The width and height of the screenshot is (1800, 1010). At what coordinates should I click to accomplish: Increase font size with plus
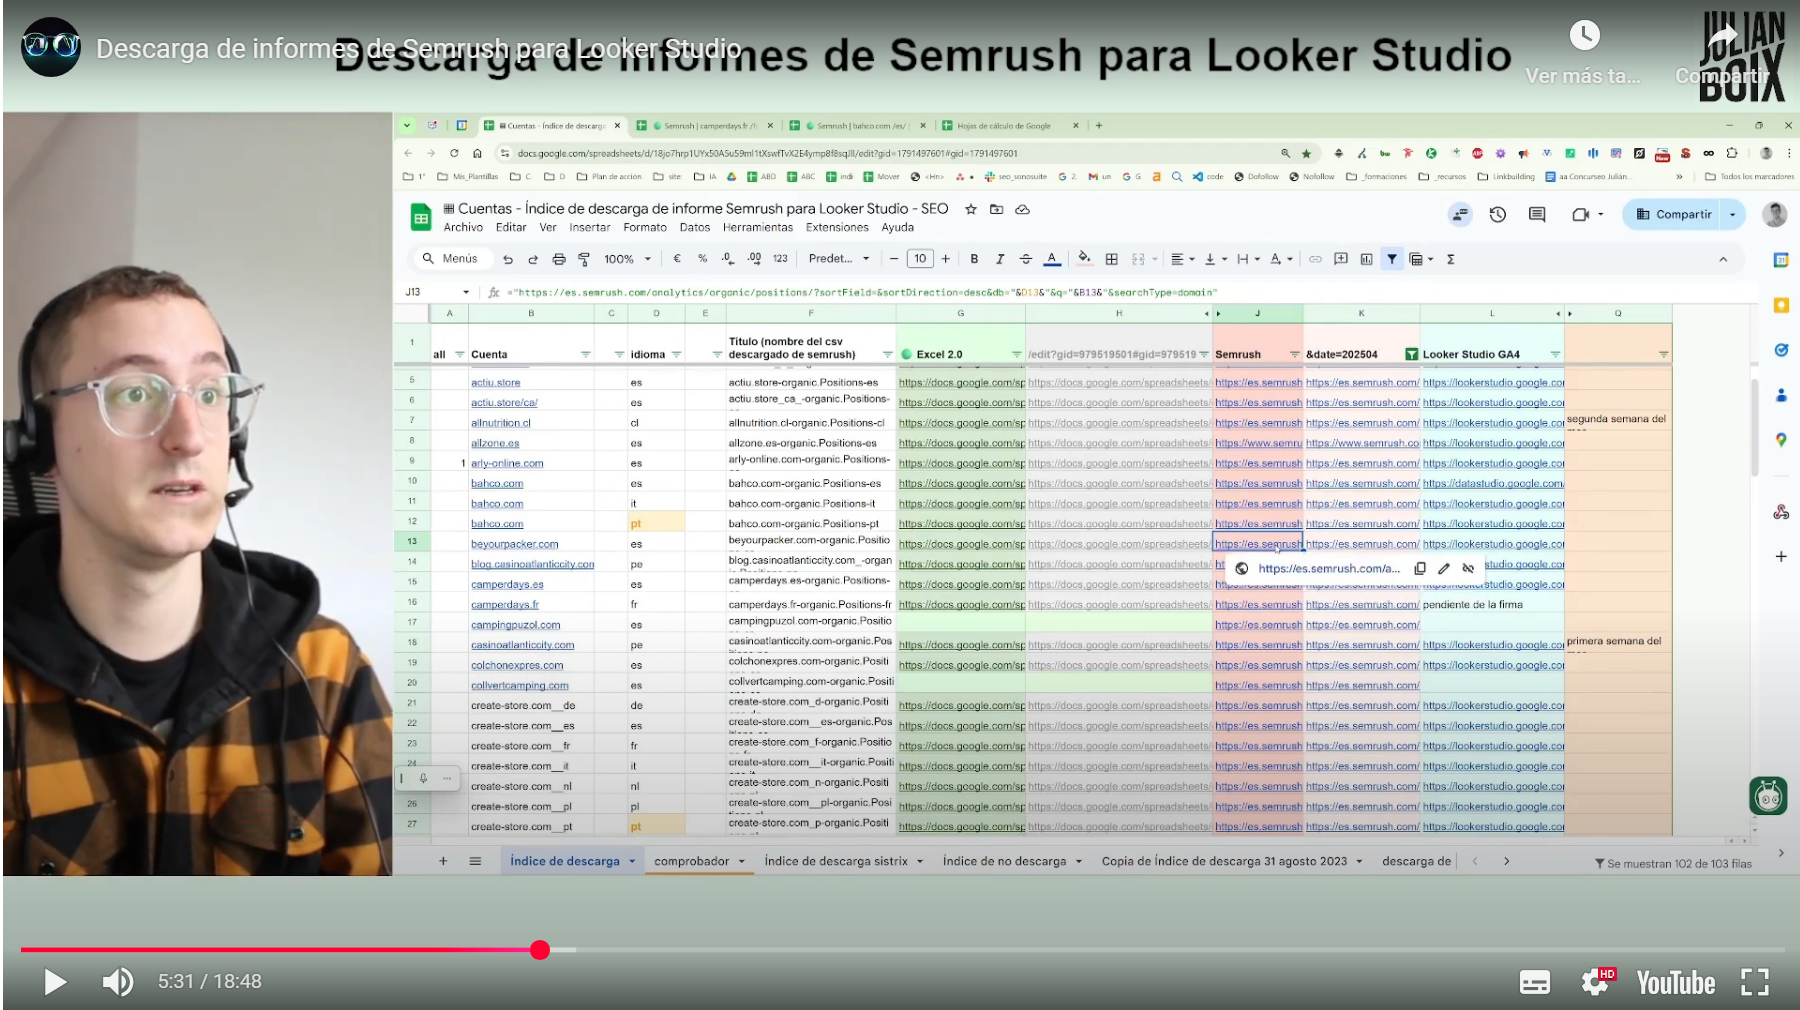(x=946, y=259)
